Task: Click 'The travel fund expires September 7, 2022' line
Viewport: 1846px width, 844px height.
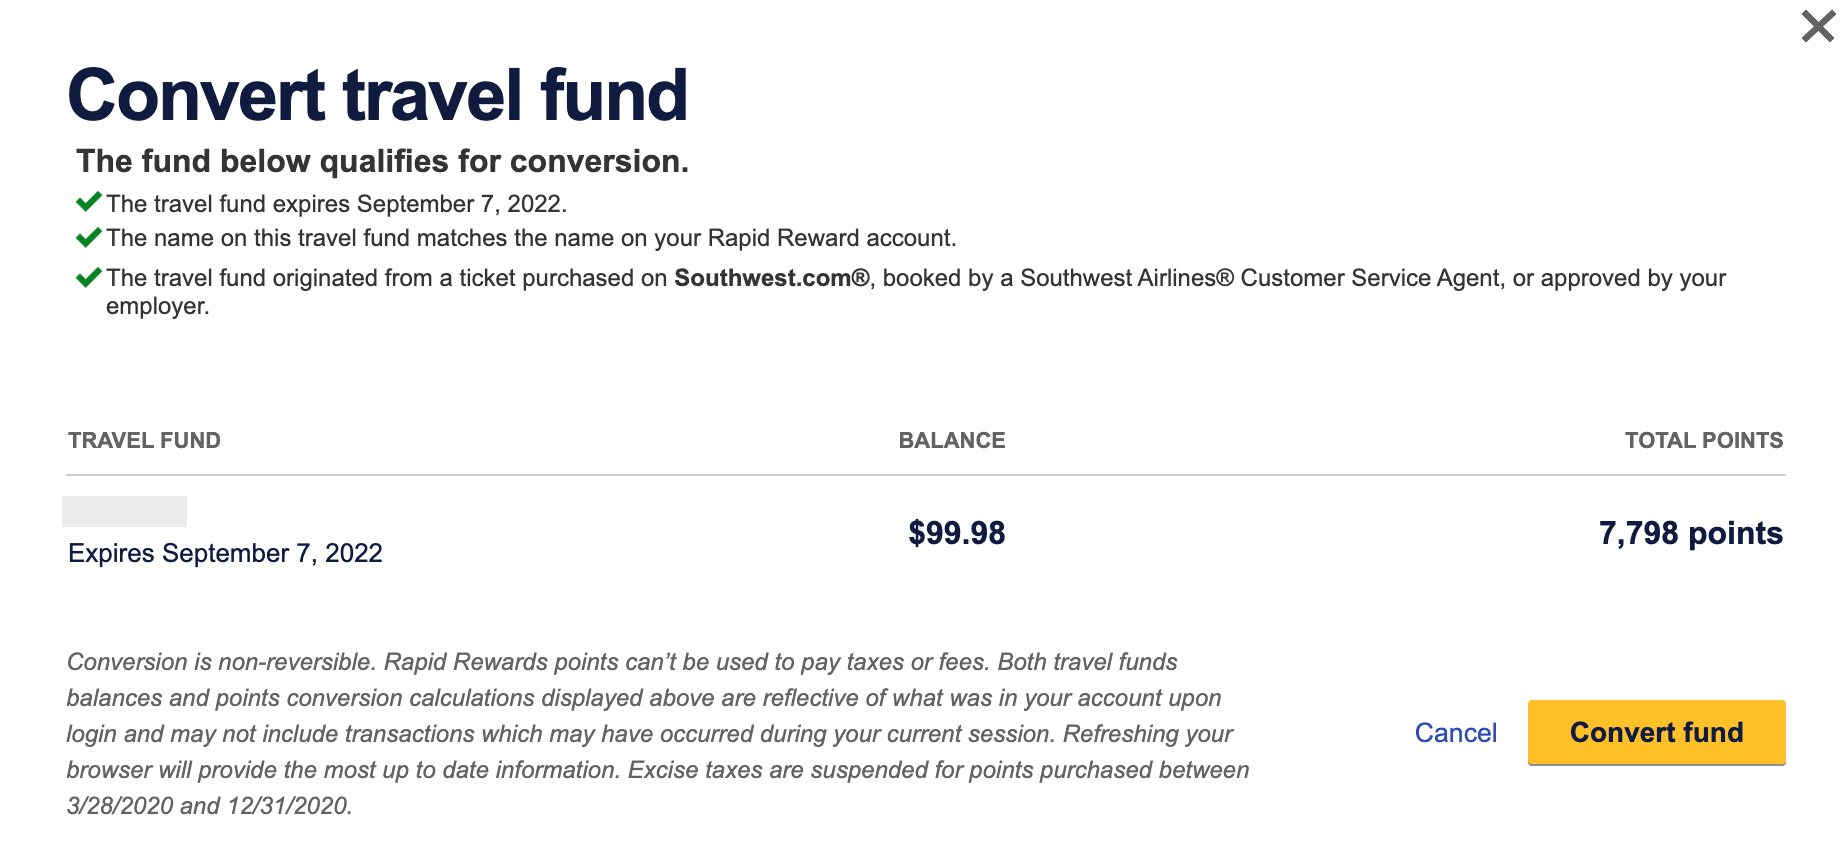Action: [336, 204]
